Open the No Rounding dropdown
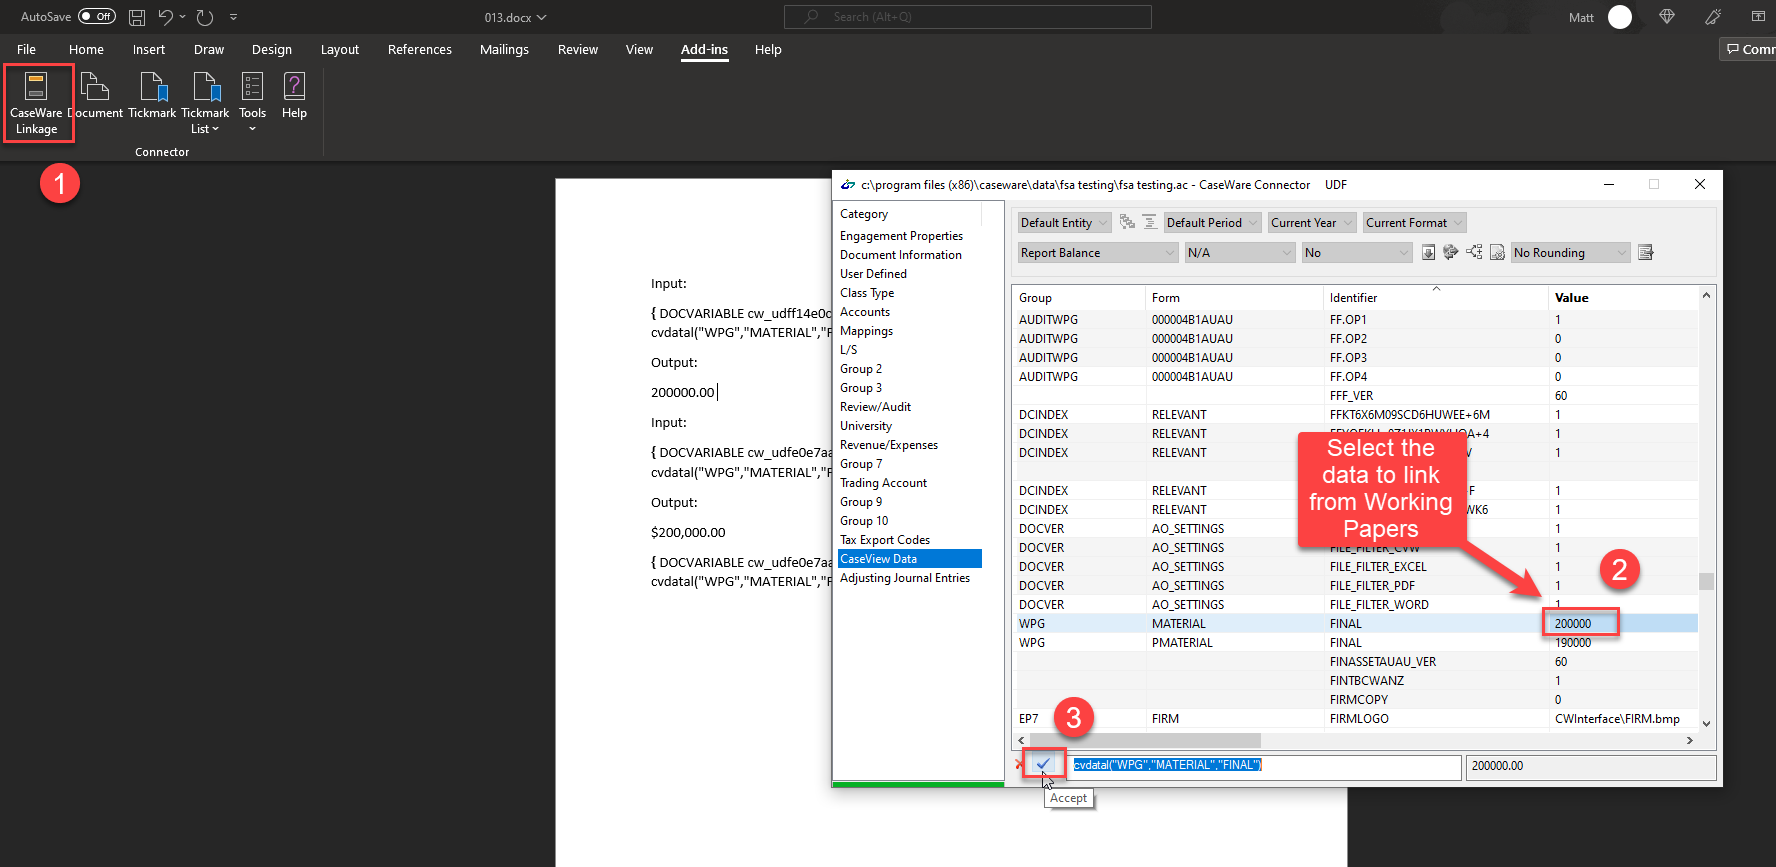1776x867 pixels. (x=1570, y=253)
